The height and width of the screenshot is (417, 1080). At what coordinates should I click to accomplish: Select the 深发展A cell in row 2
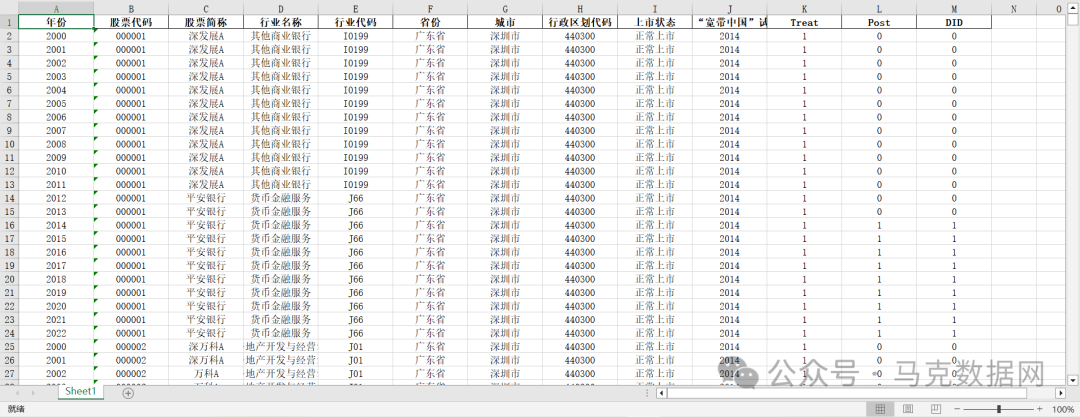(206, 36)
